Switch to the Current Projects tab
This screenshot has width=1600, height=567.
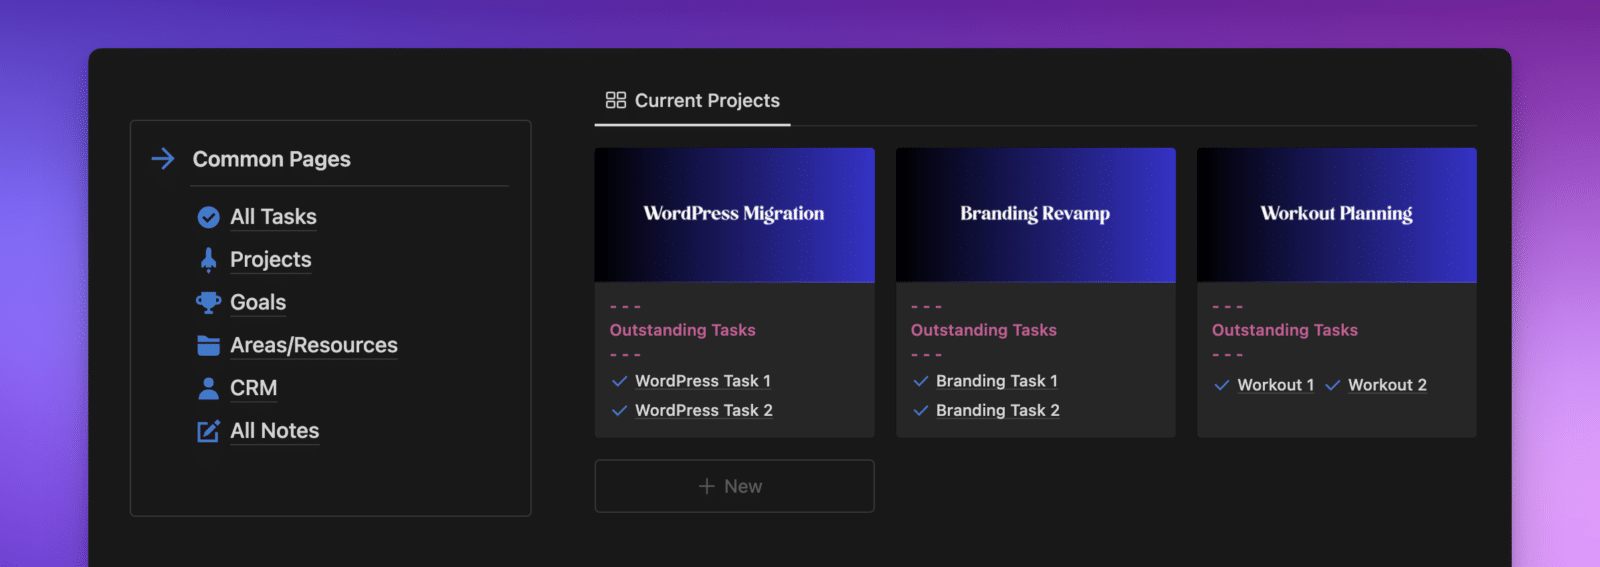(x=706, y=101)
